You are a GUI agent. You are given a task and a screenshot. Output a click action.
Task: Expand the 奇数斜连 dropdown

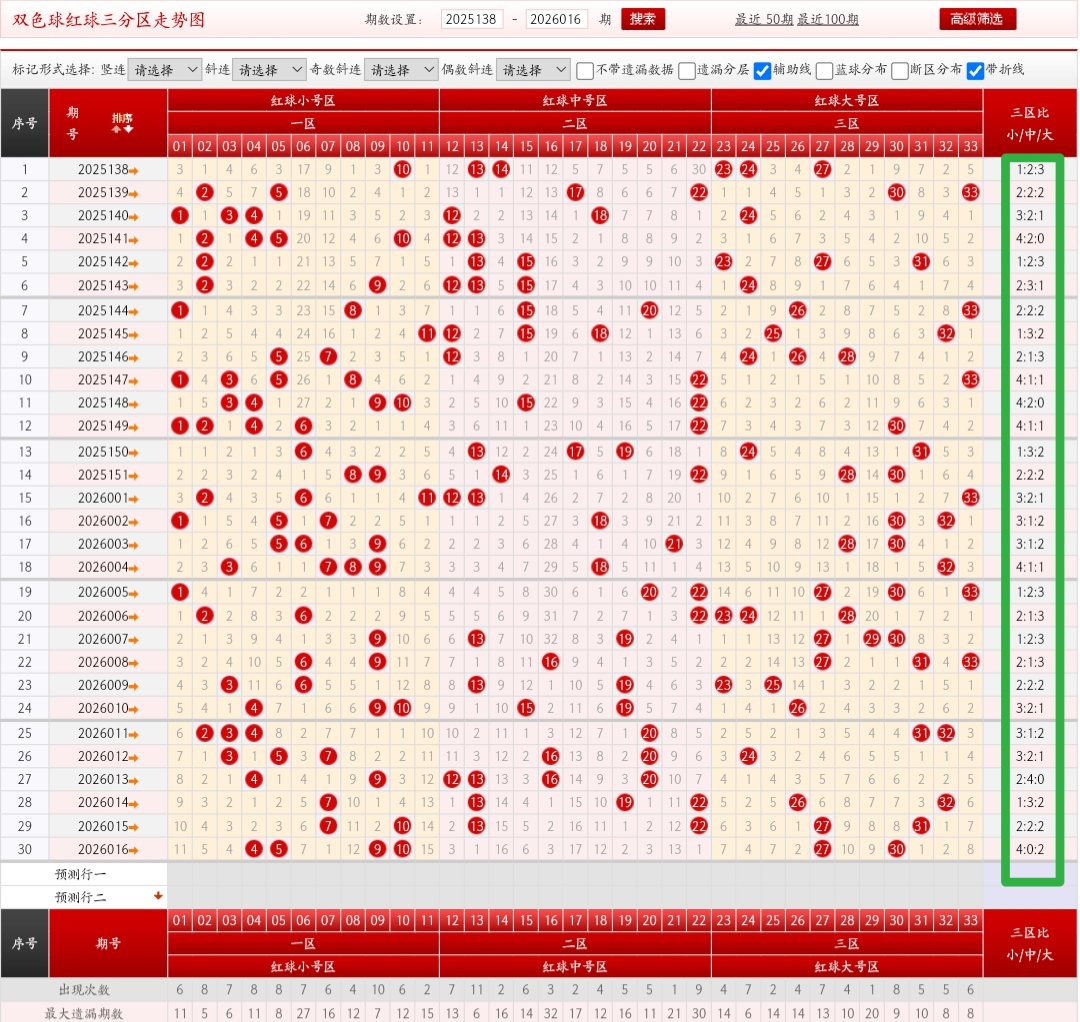pos(401,70)
